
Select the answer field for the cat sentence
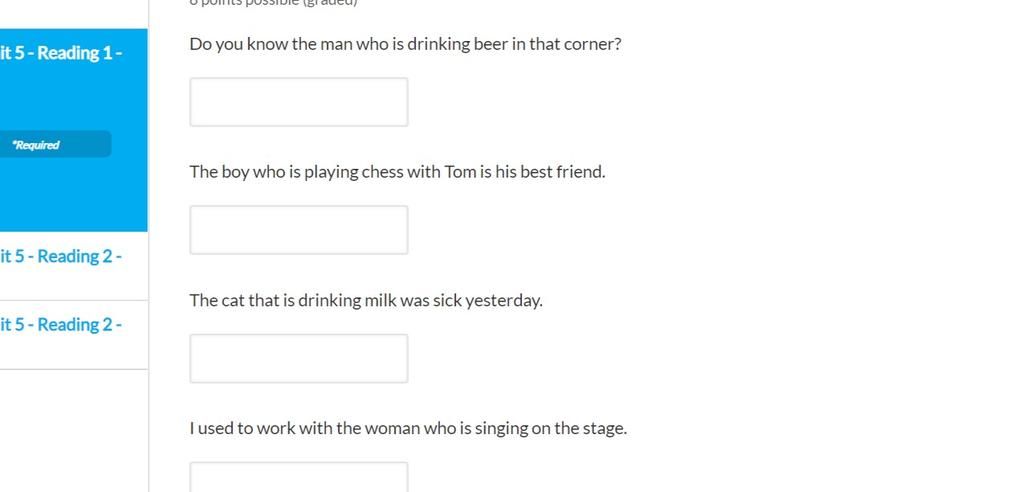tap(298, 358)
